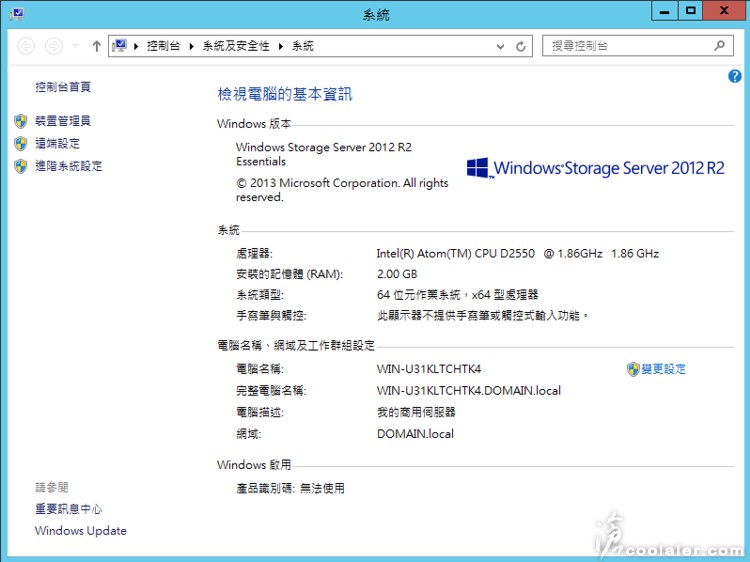Minimize the 系統 window
Screen dimensions: 750x562
pyautogui.click(x=664, y=11)
